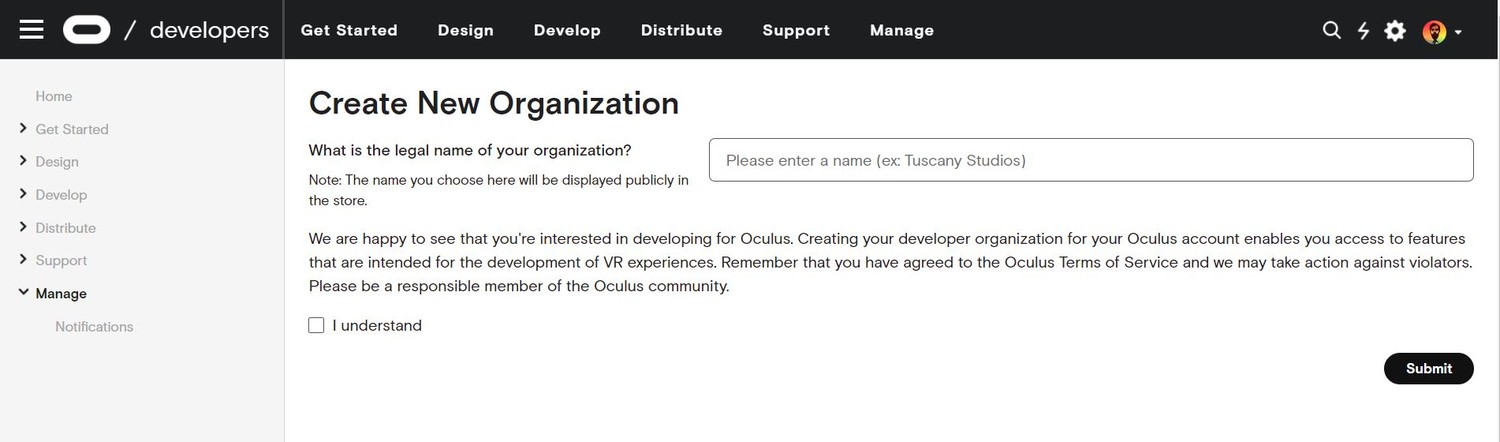Viewport: 1500px width, 442px height.
Task: Click the lightning bolt icon
Action: tap(1363, 31)
